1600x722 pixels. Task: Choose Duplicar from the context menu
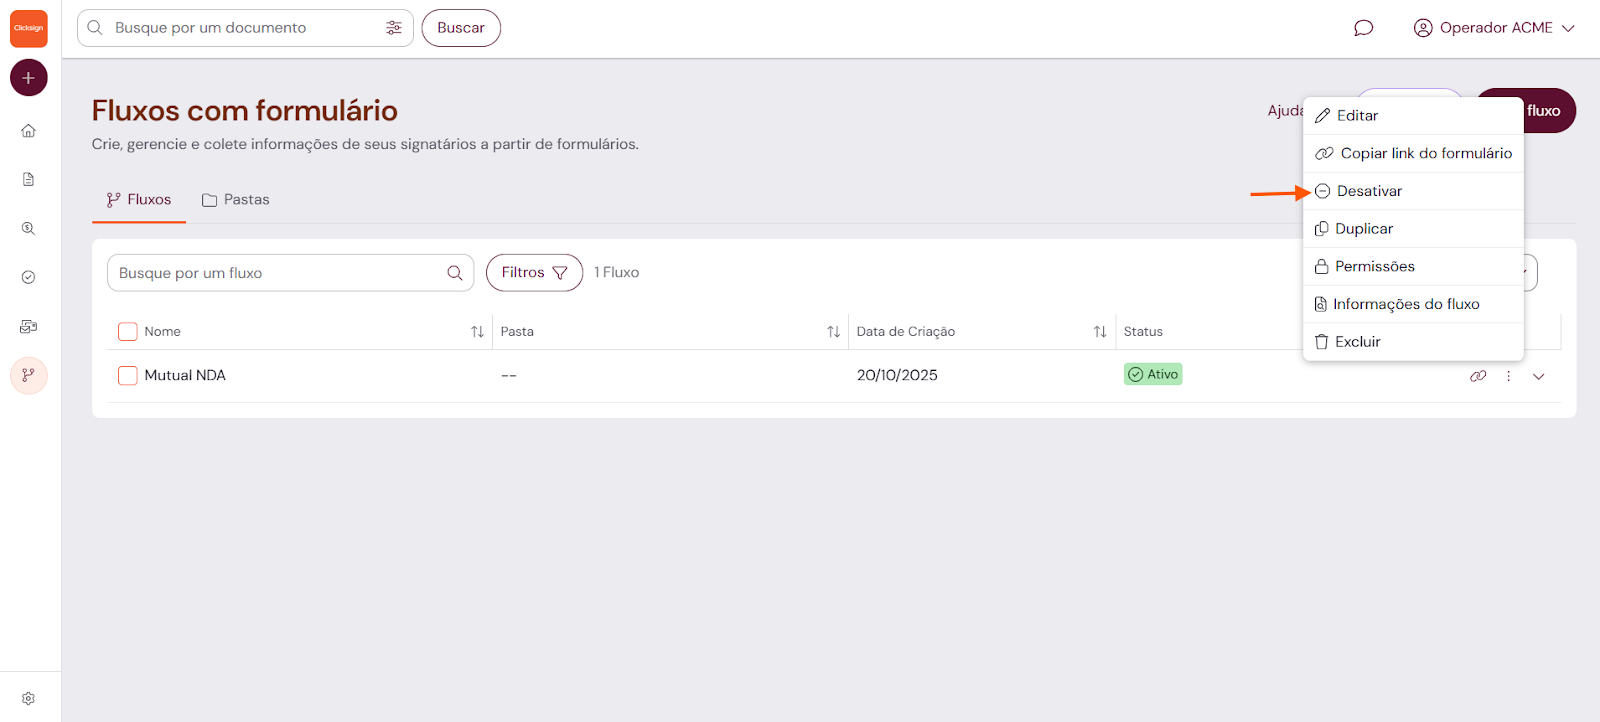tap(1363, 229)
